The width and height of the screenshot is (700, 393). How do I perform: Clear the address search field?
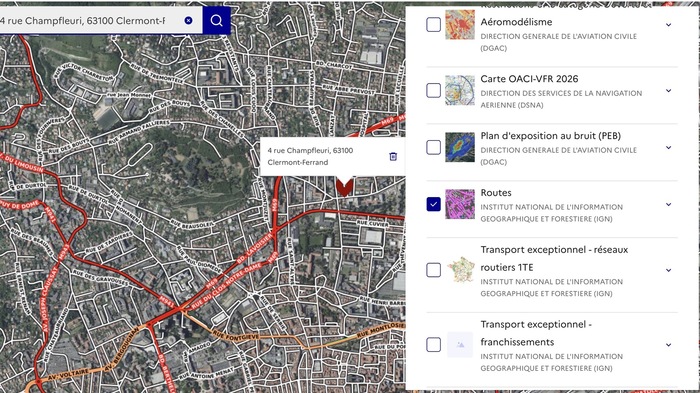click(188, 21)
